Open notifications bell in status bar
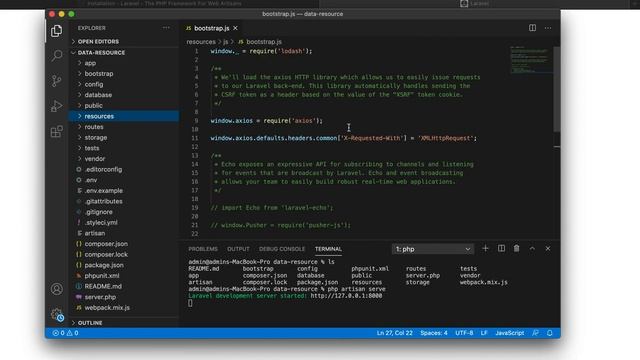This screenshot has width=640, height=360. tap(550, 333)
